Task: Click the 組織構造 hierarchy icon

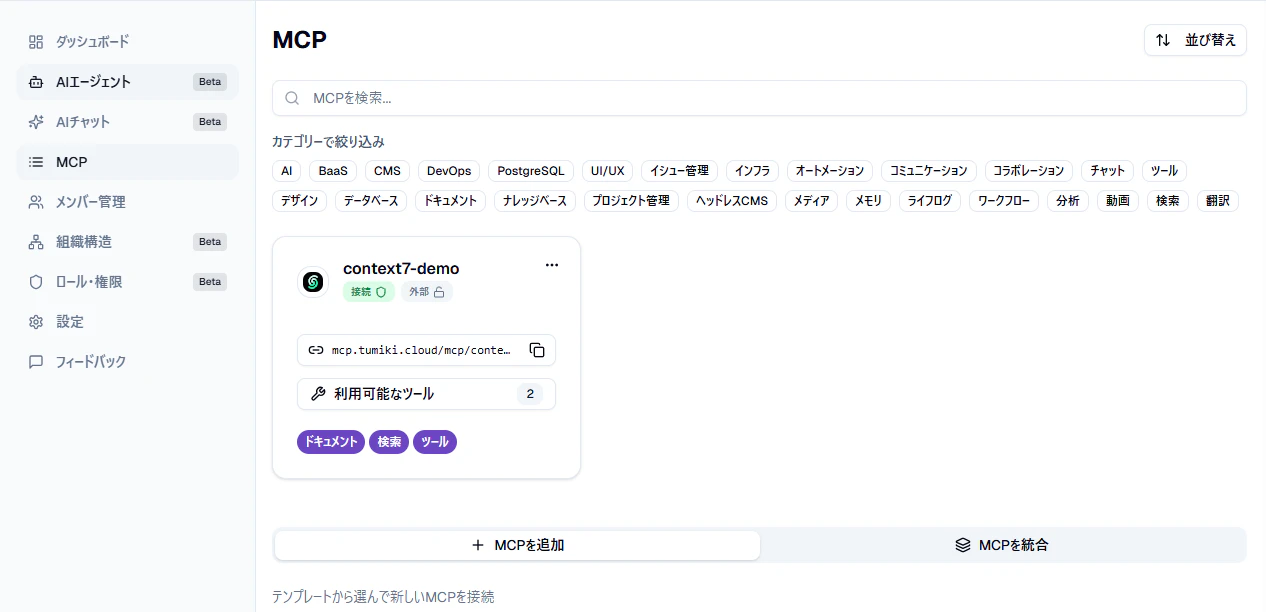Action: (36, 242)
